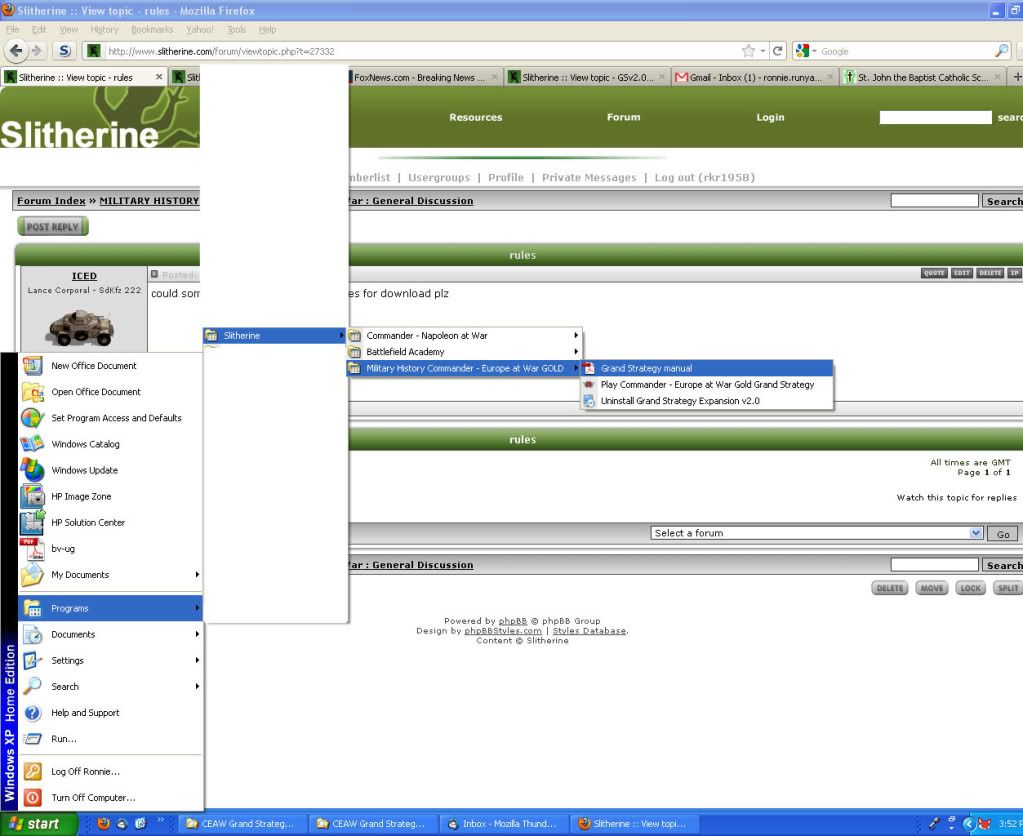1023x836 pixels.
Task: Open HP Solution Center icon
Action: (32, 522)
